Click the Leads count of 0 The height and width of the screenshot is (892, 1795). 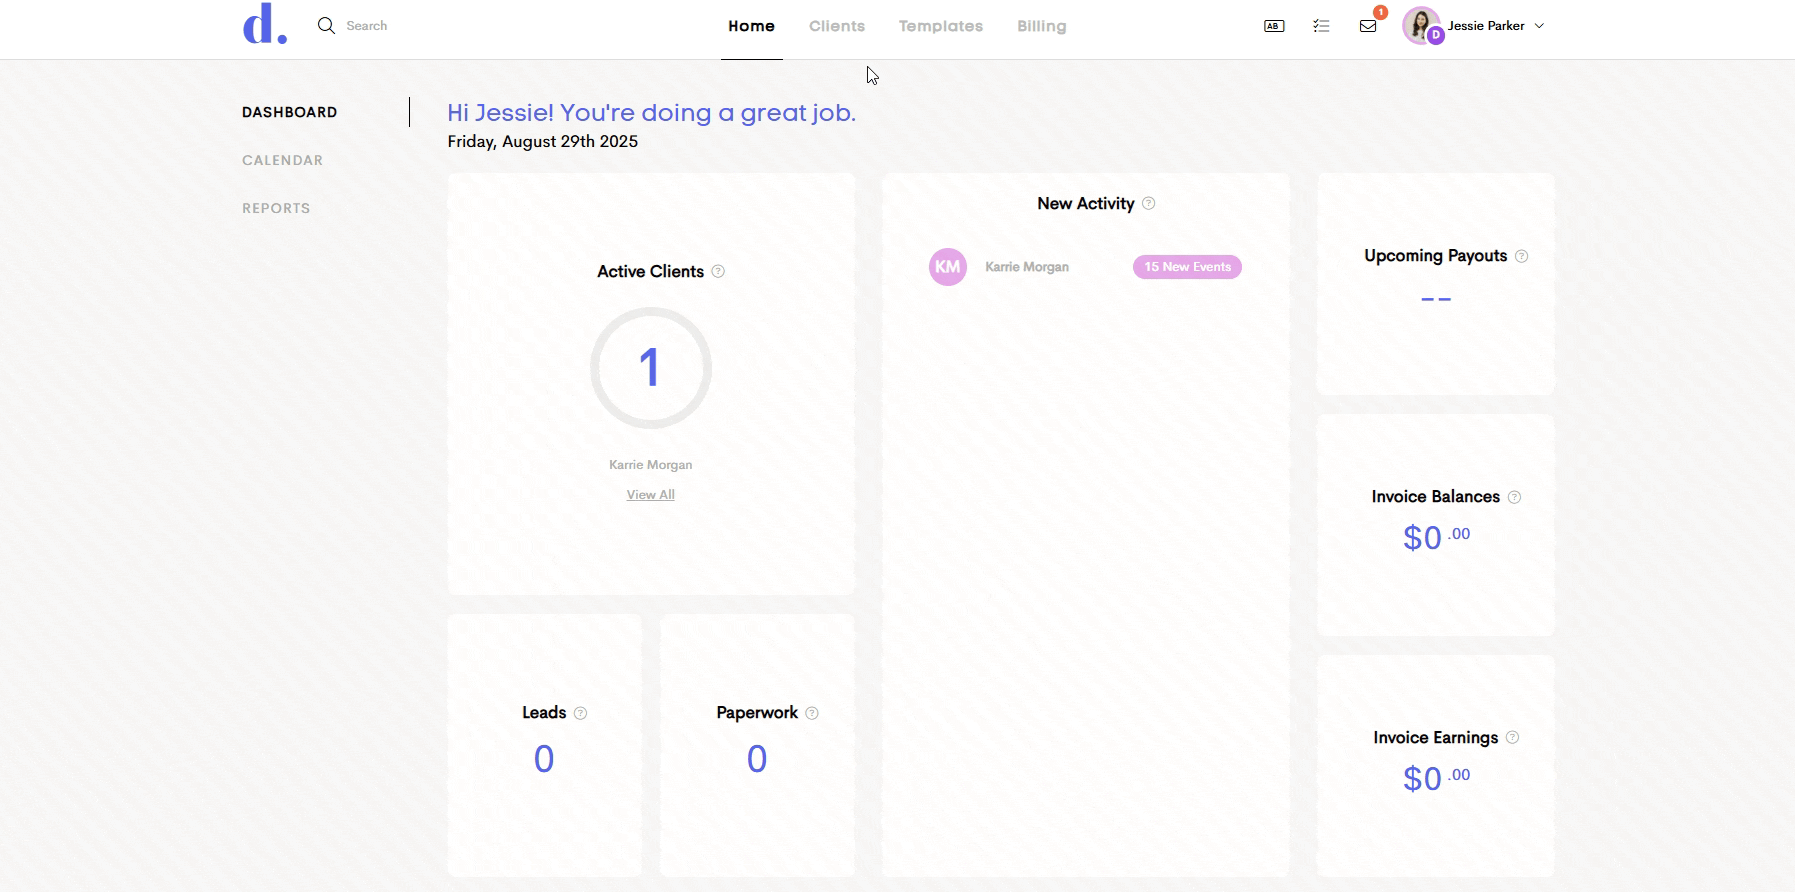pyautogui.click(x=544, y=759)
